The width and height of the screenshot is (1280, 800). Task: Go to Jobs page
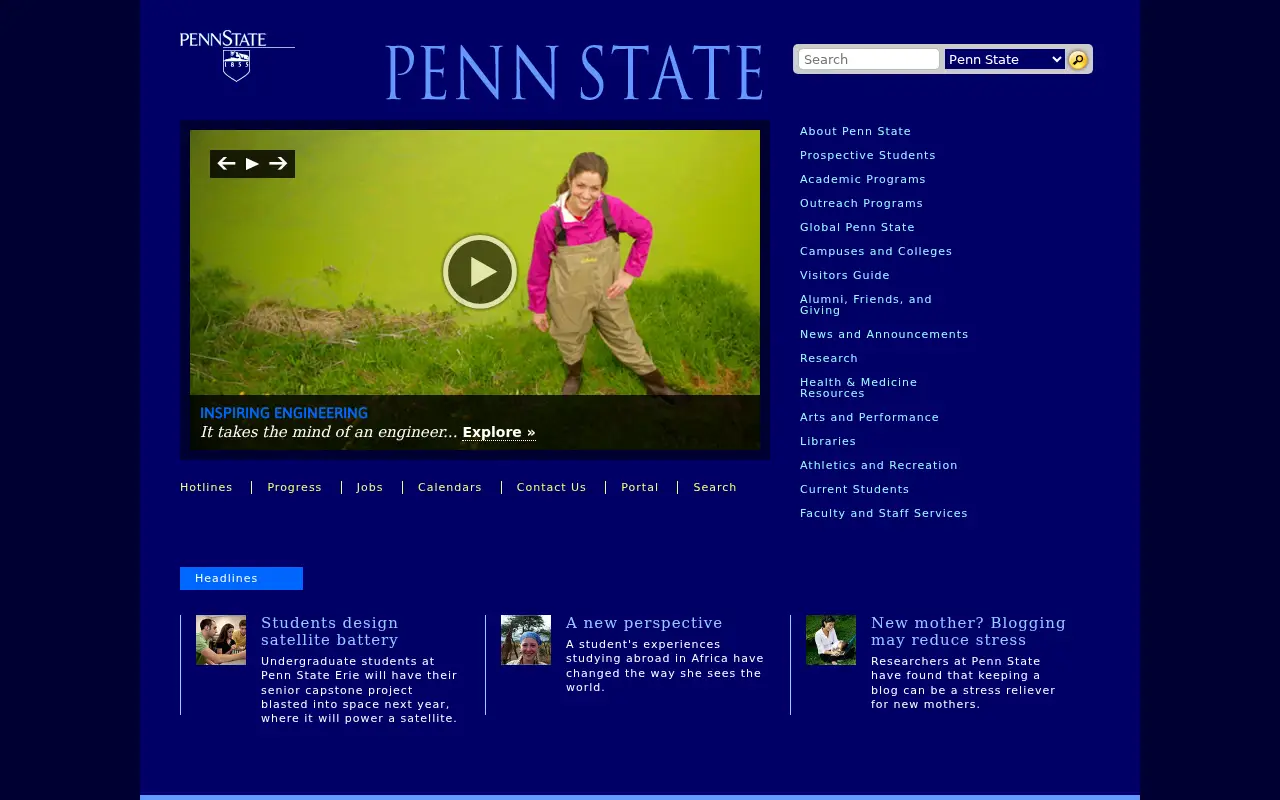(x=370, y=488)
